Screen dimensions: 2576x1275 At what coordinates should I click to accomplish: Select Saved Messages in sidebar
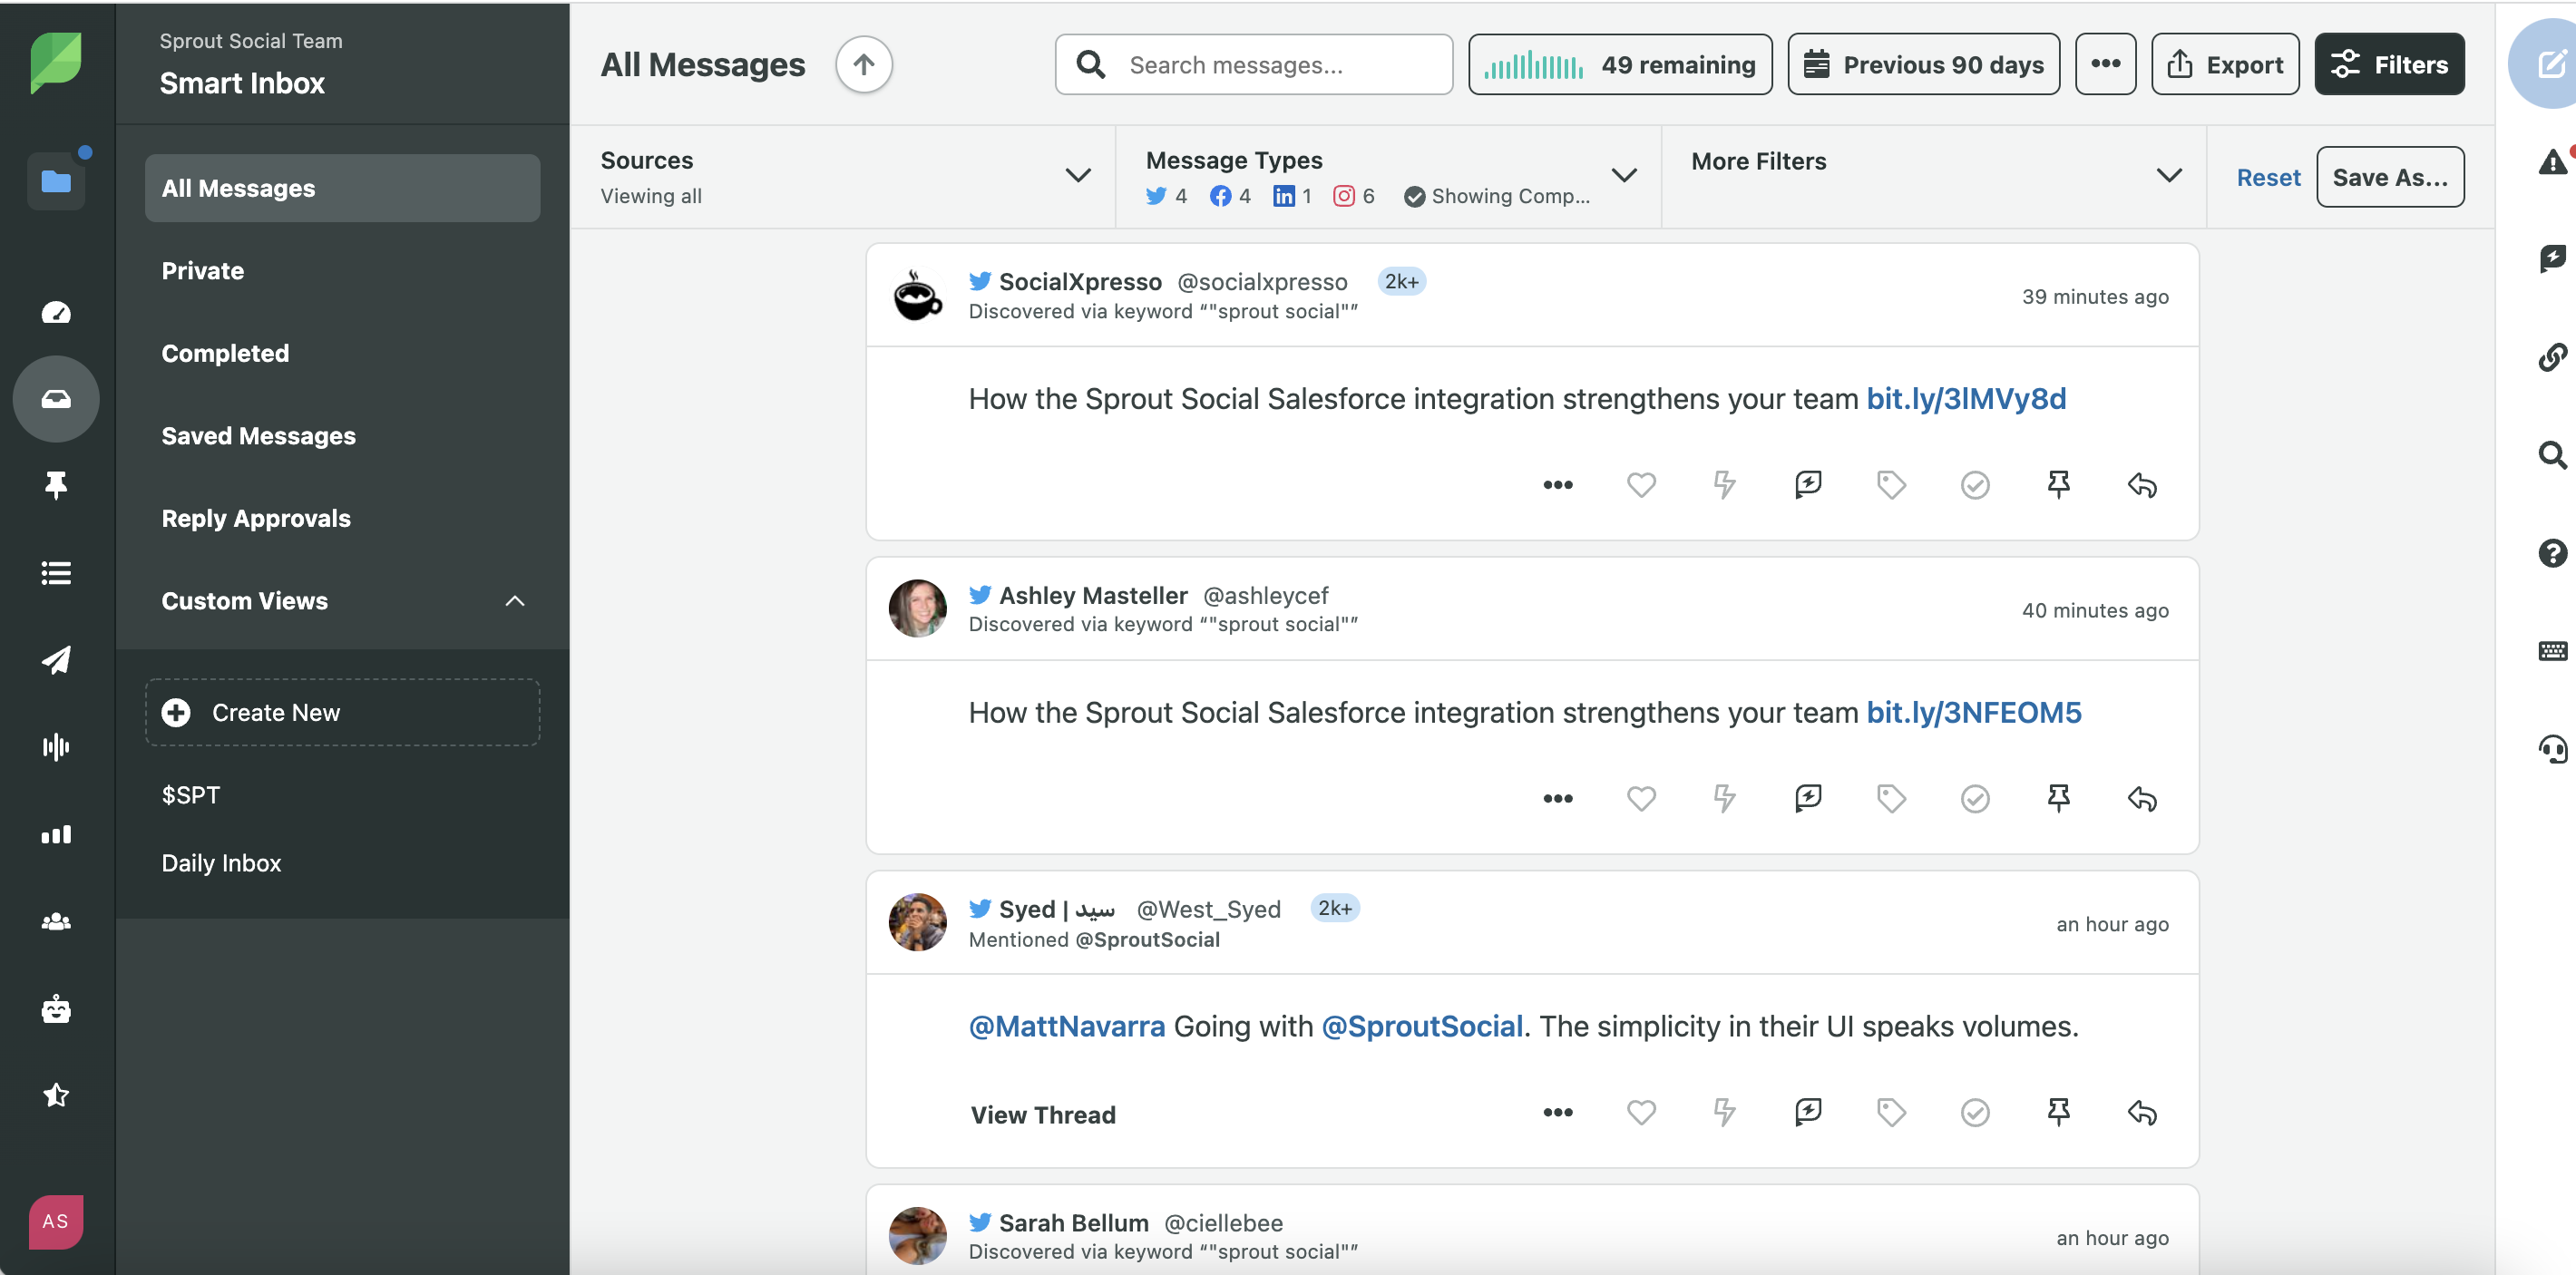point(258,436)
